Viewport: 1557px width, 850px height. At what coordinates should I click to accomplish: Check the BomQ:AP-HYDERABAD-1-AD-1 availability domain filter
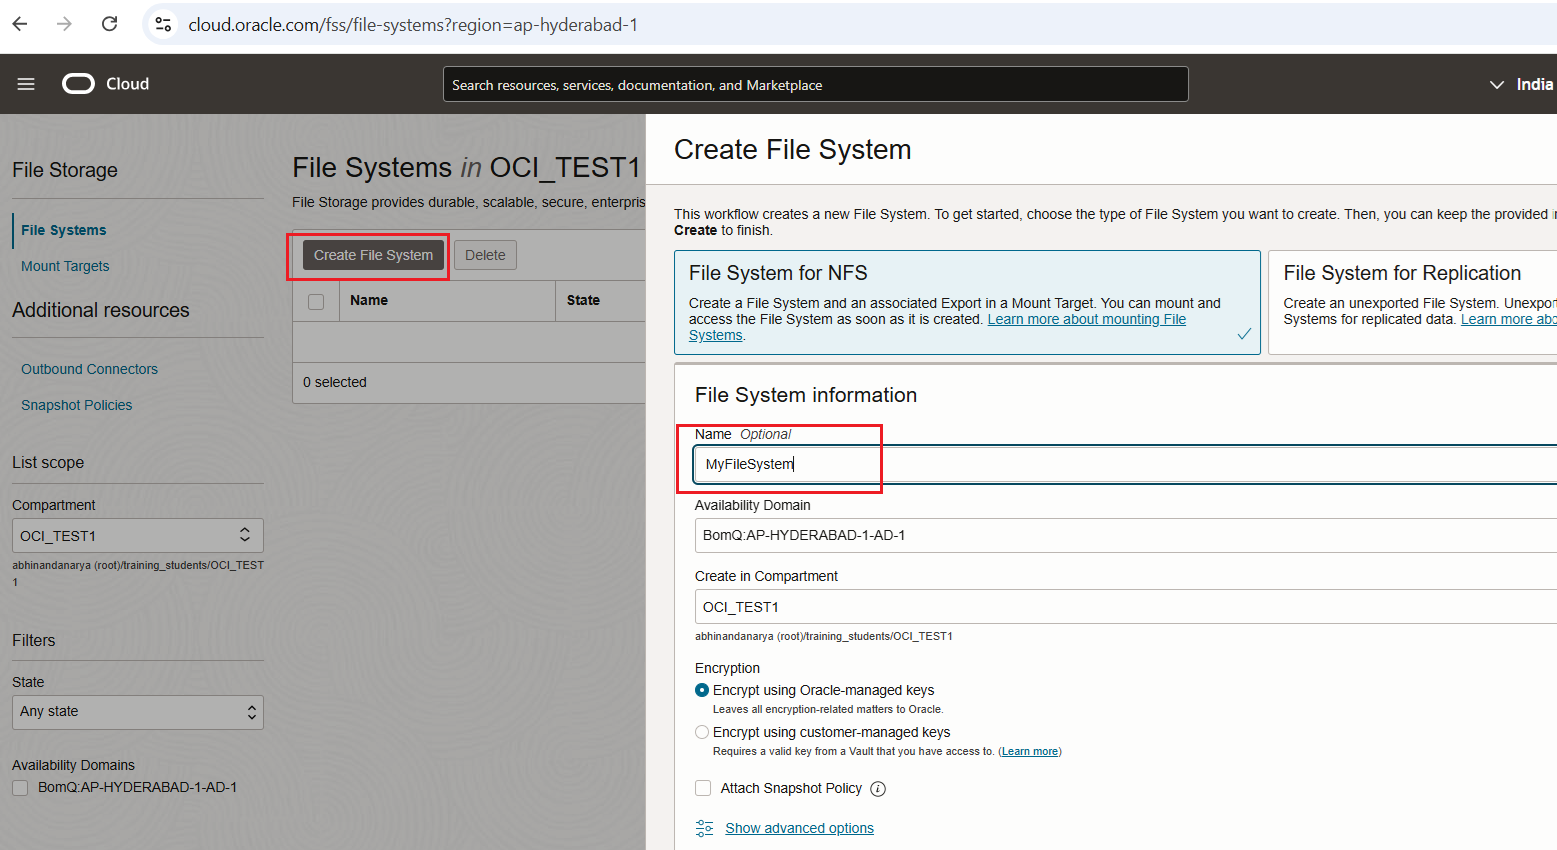(x=20, y=788)
